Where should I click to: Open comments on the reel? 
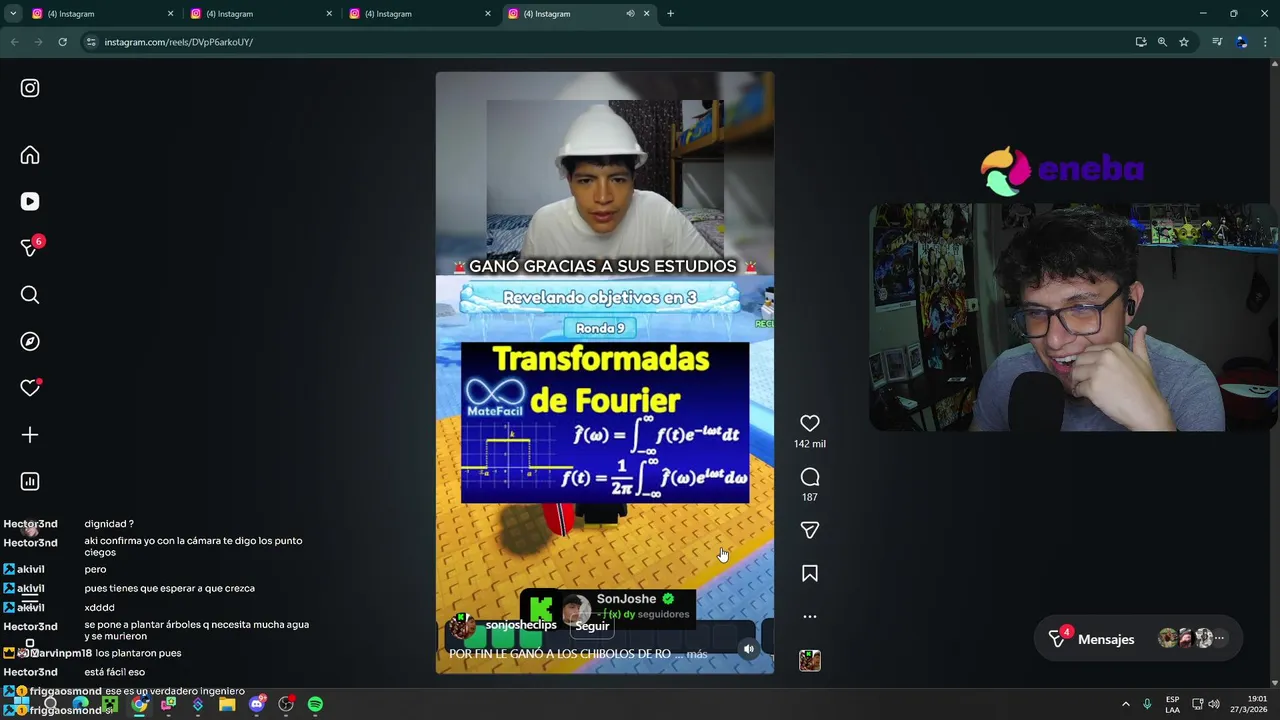point(810,477)
